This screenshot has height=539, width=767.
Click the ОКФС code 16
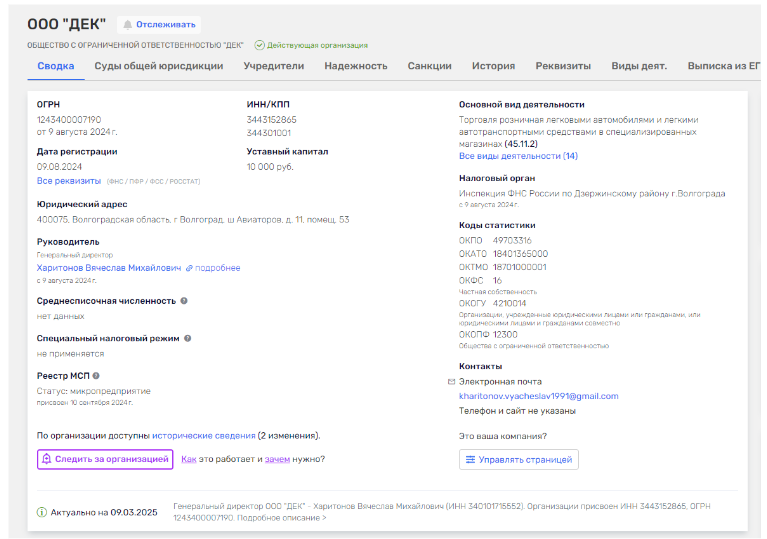pos(497,280)
